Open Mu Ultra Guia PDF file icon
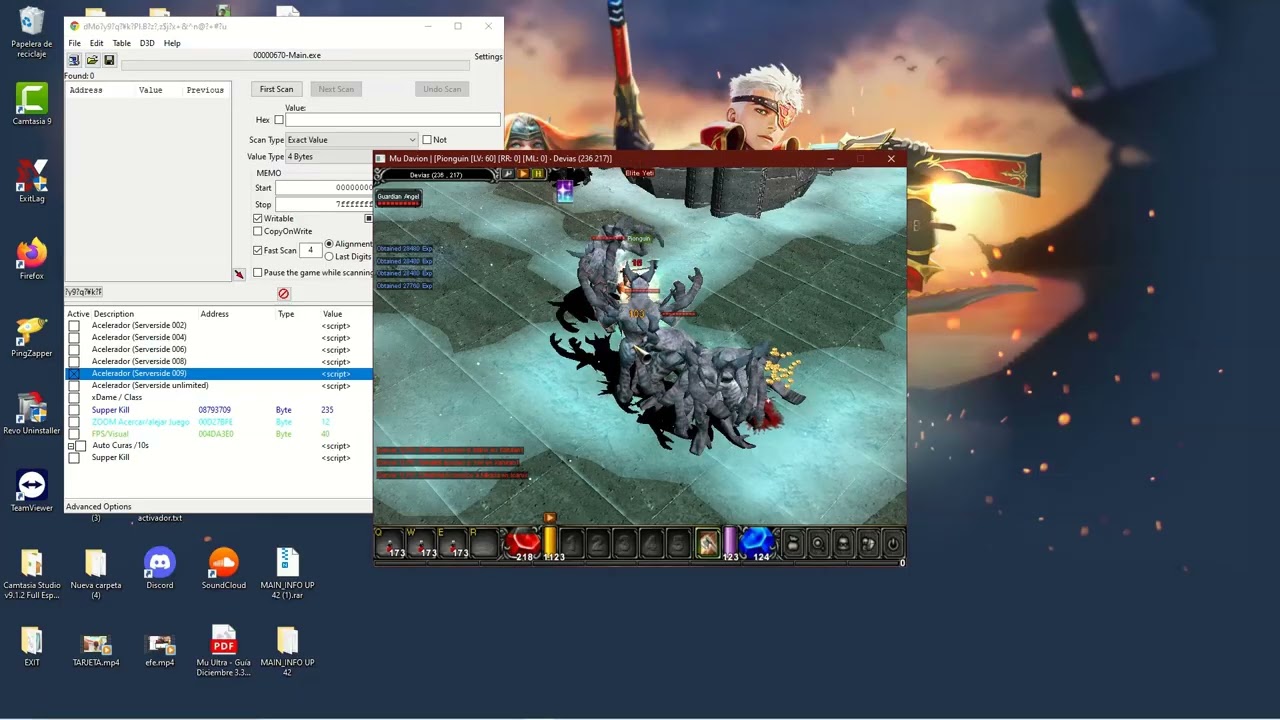The height and width of the screenshot is (720, 1280). (223, 650)
